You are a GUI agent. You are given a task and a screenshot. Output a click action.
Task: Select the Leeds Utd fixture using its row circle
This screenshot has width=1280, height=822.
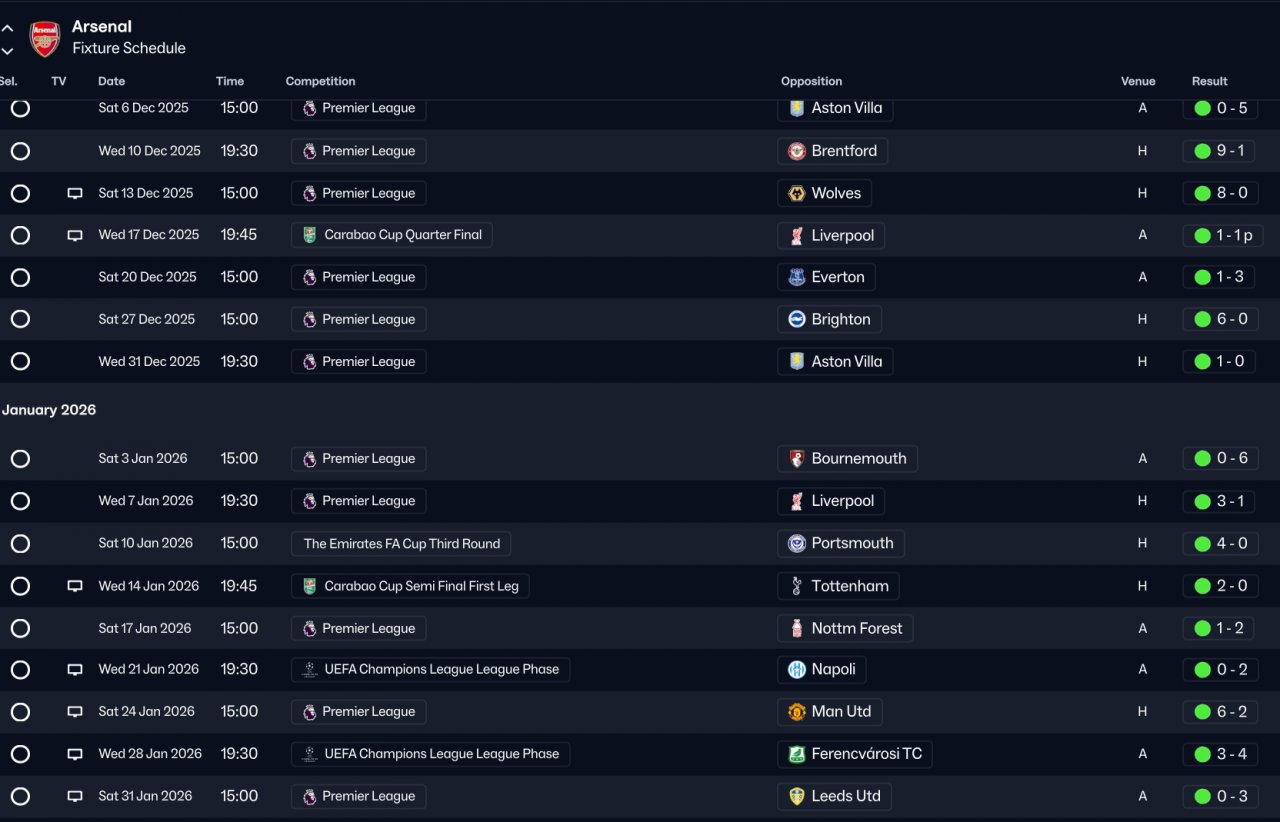[x=20, y=797]
